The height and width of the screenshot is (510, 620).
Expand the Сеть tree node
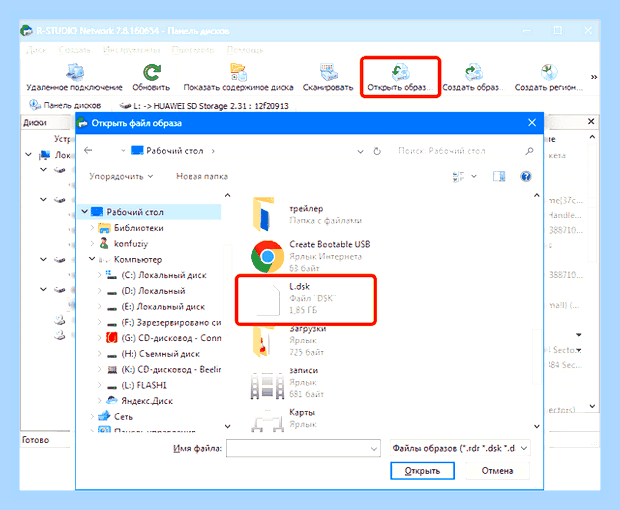point(92,416)
